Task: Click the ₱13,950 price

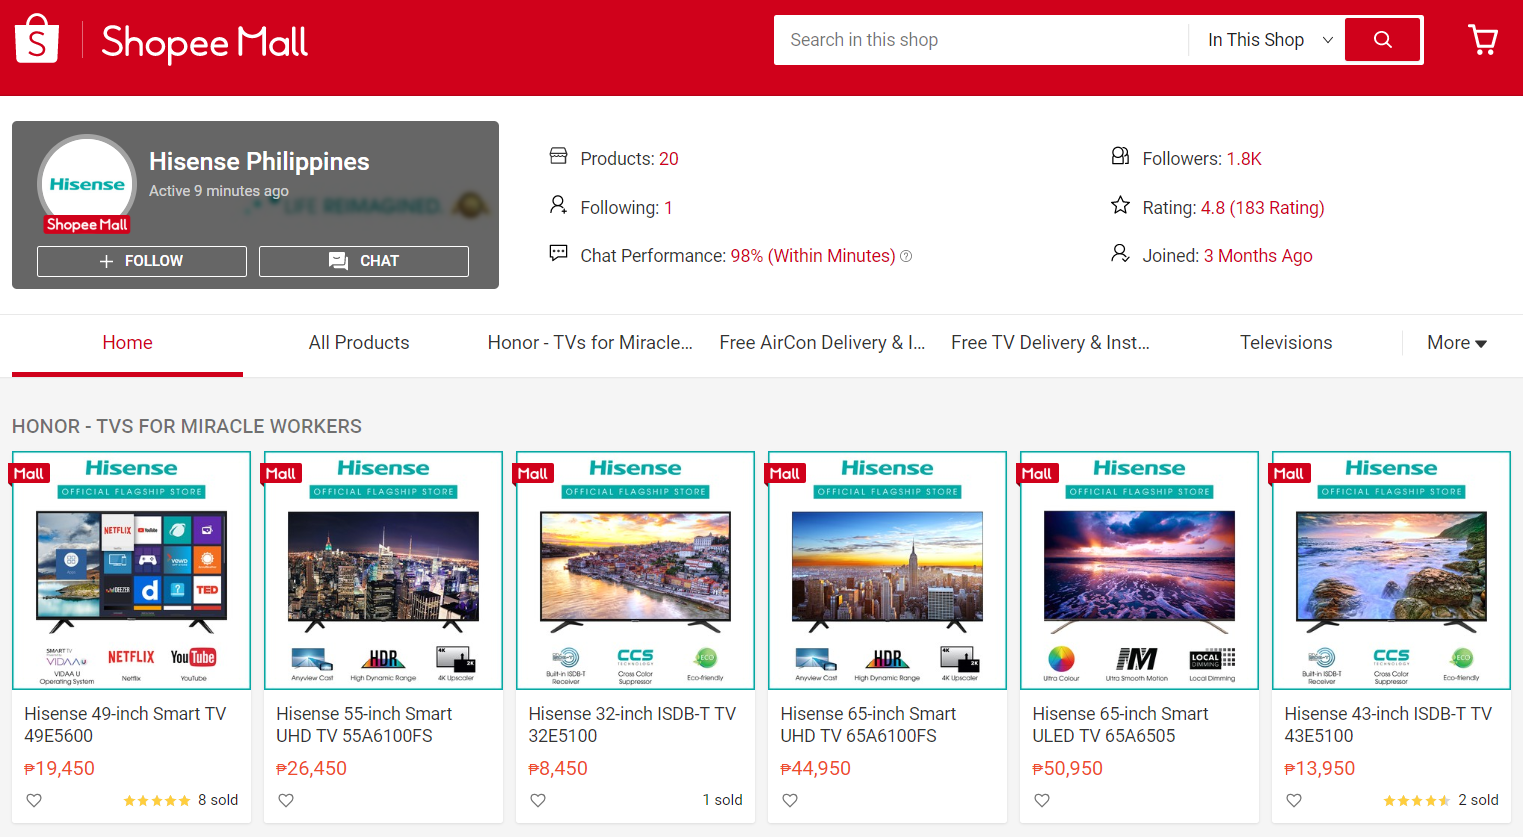Action: pos(1319,768)
